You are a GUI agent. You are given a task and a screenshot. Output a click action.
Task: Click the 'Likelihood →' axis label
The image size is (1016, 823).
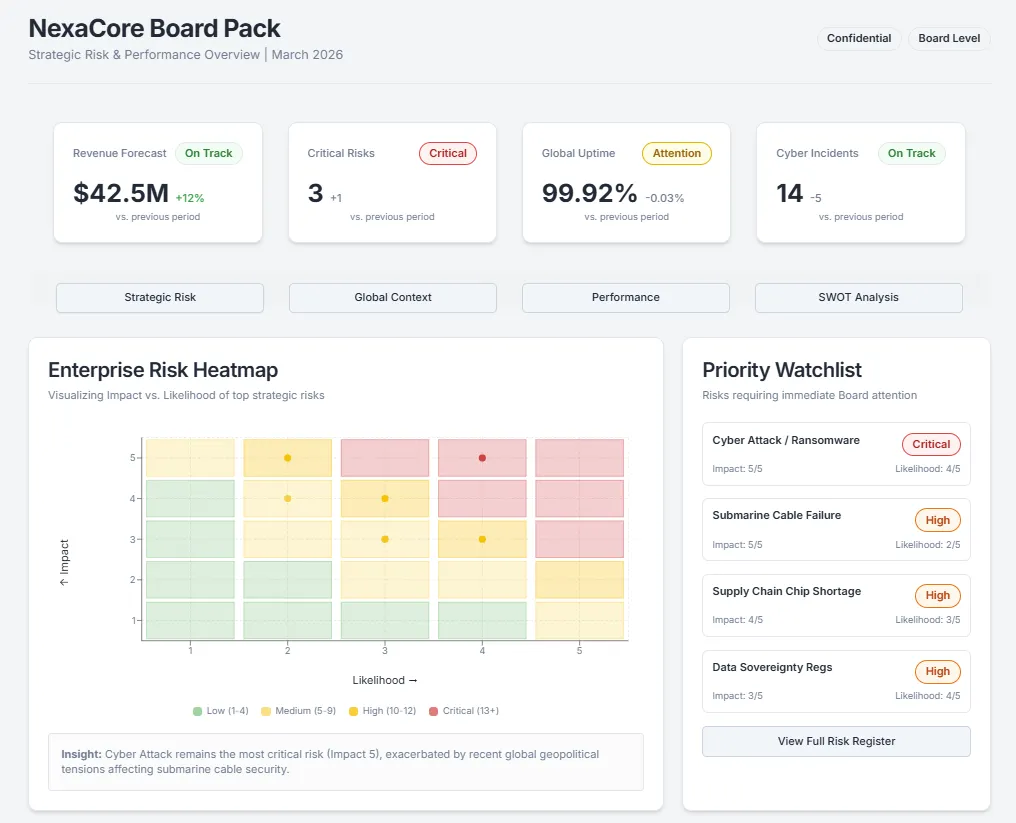click(x=385, y=680)
